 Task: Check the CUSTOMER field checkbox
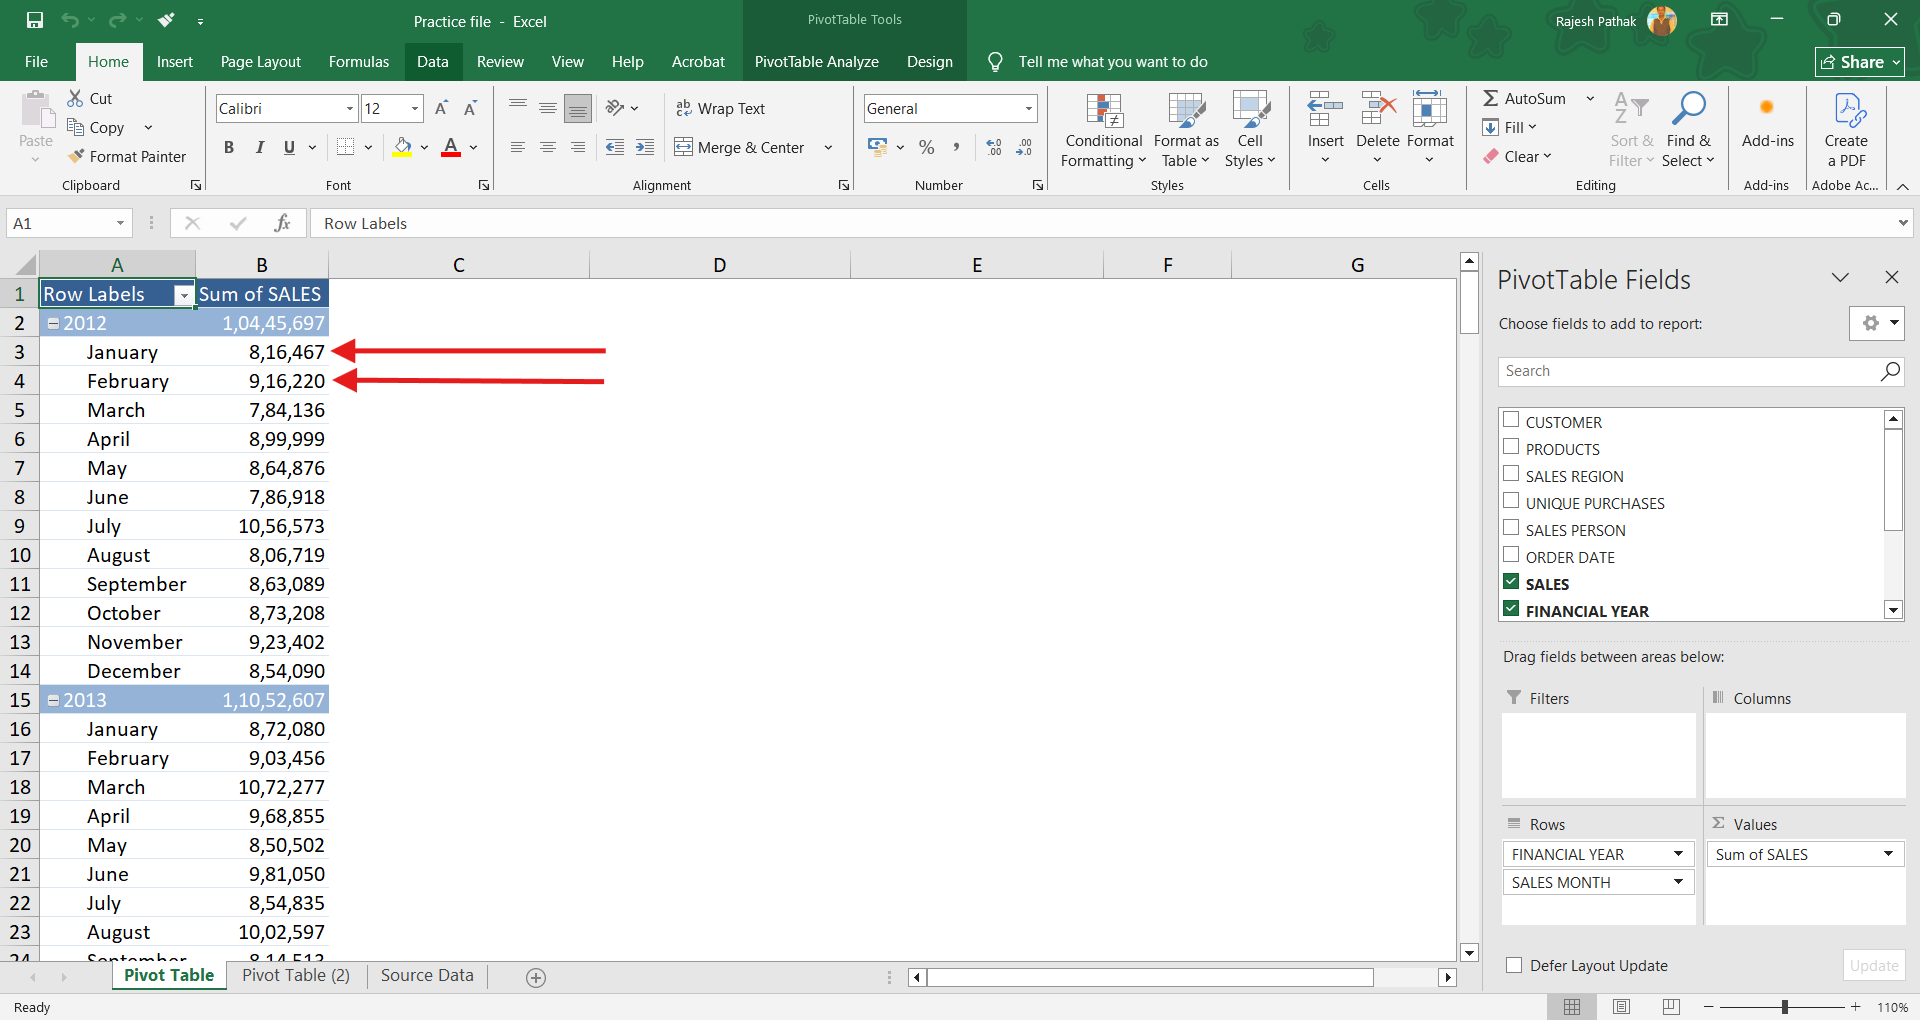point(1511,421)
